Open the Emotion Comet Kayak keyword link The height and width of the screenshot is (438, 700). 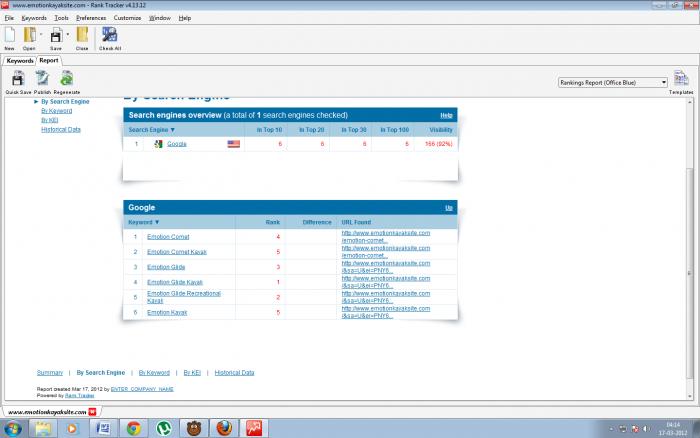click(177, 252)
